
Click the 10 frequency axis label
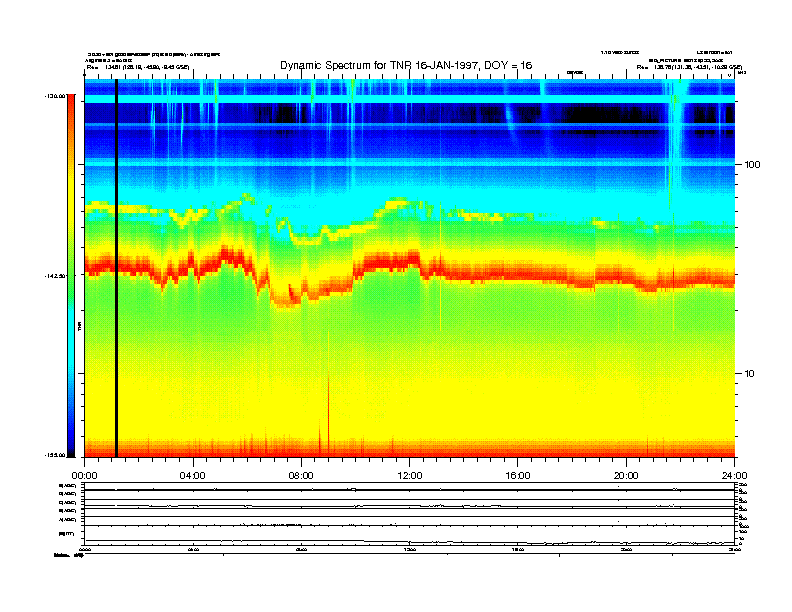point(749,374)
